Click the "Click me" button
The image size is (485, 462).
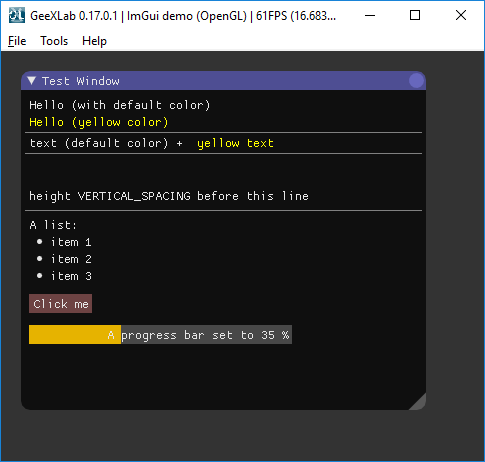click(60, 304)
